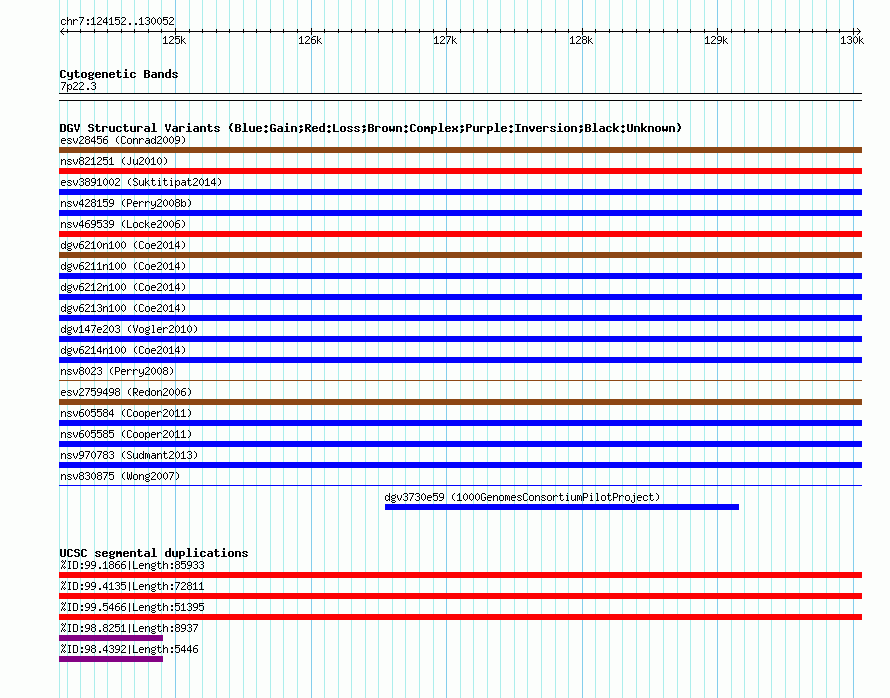Select the 7p22.3 band label
890x698 pixels.
(x=78, y=86)
